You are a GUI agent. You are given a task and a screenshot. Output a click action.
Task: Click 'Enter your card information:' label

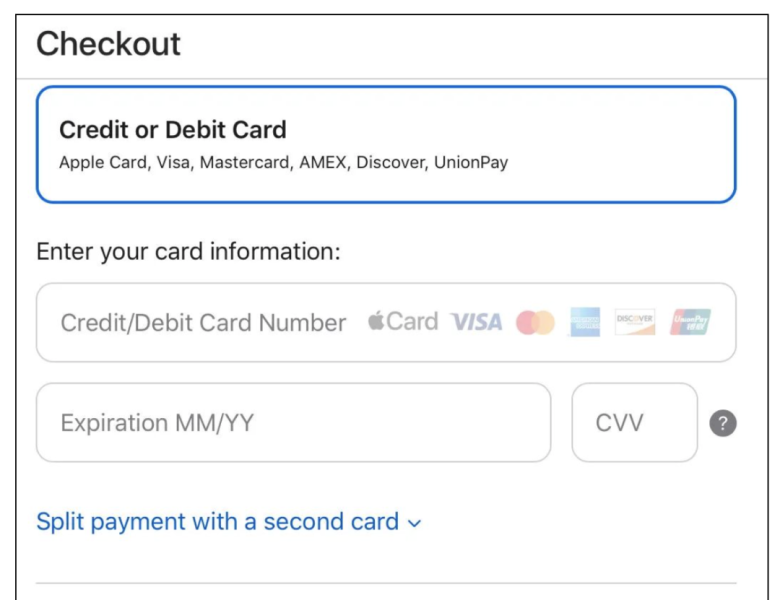tap(189, 251)
